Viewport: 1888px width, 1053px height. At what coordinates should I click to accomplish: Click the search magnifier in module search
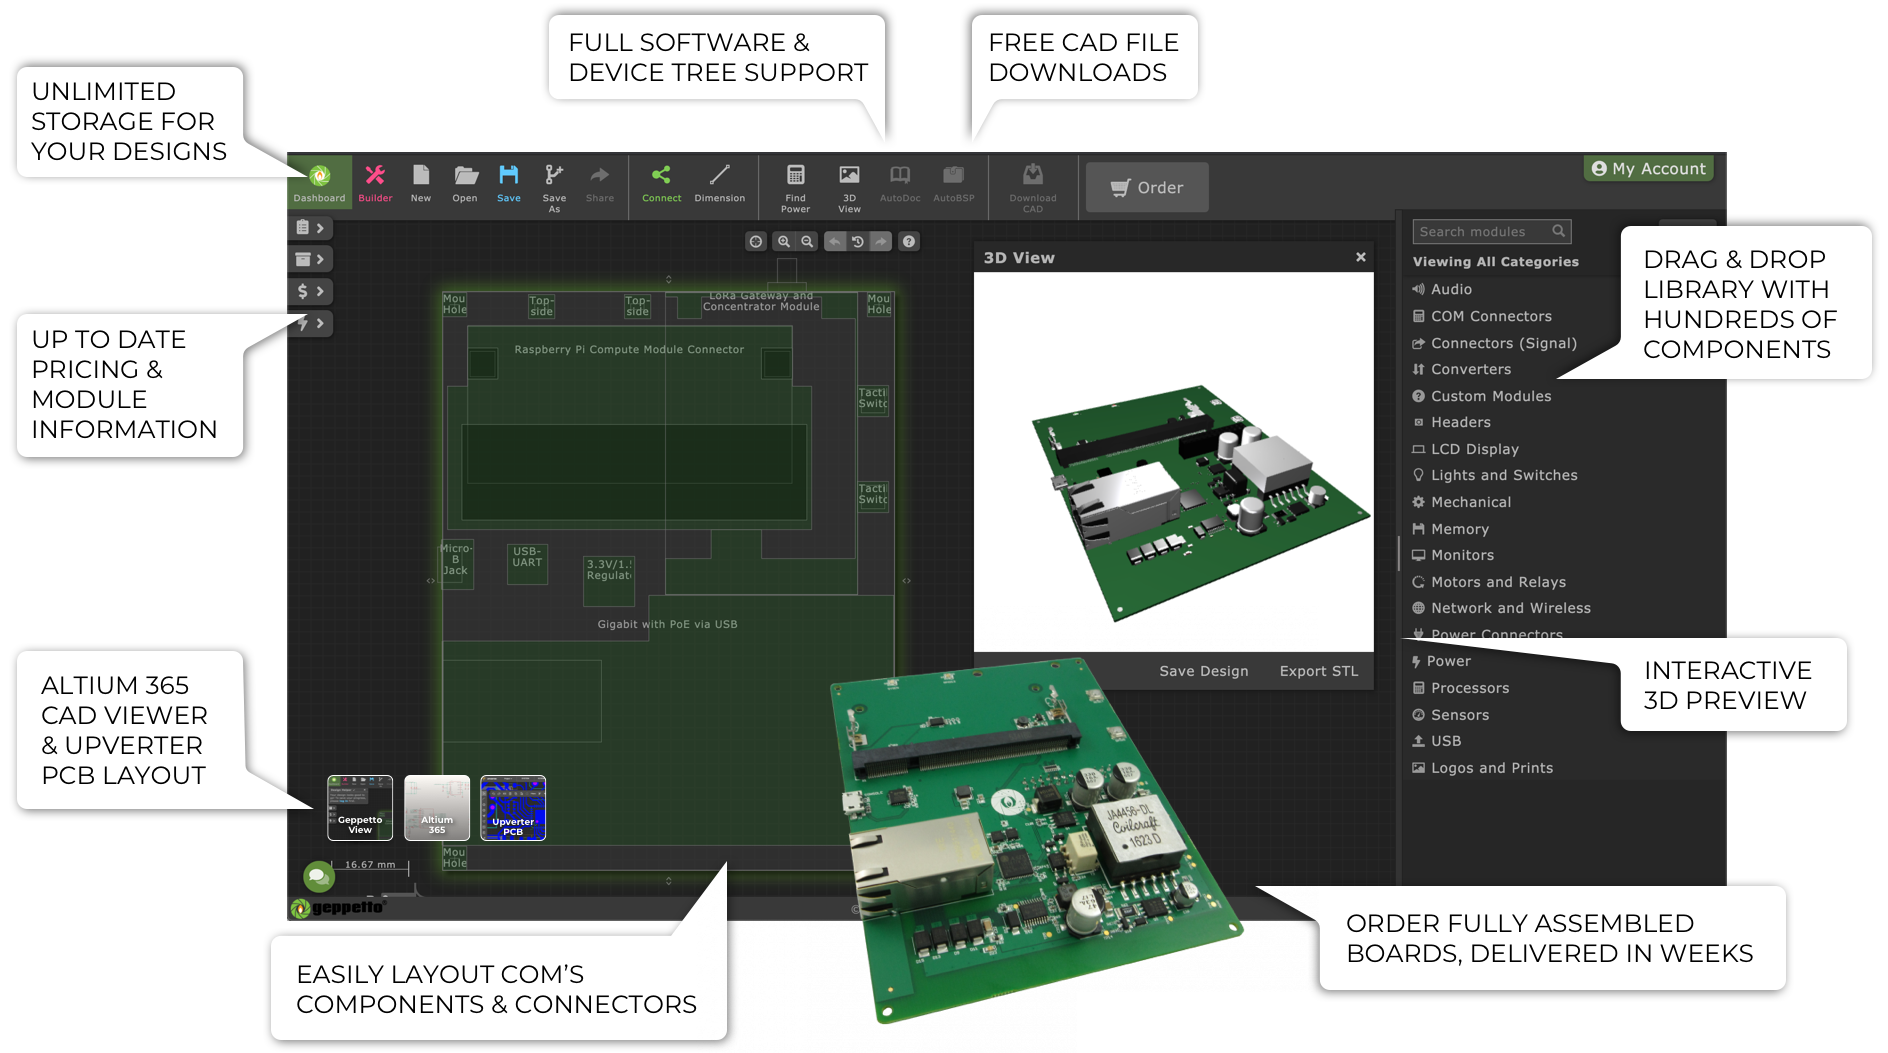[1558, 231]
